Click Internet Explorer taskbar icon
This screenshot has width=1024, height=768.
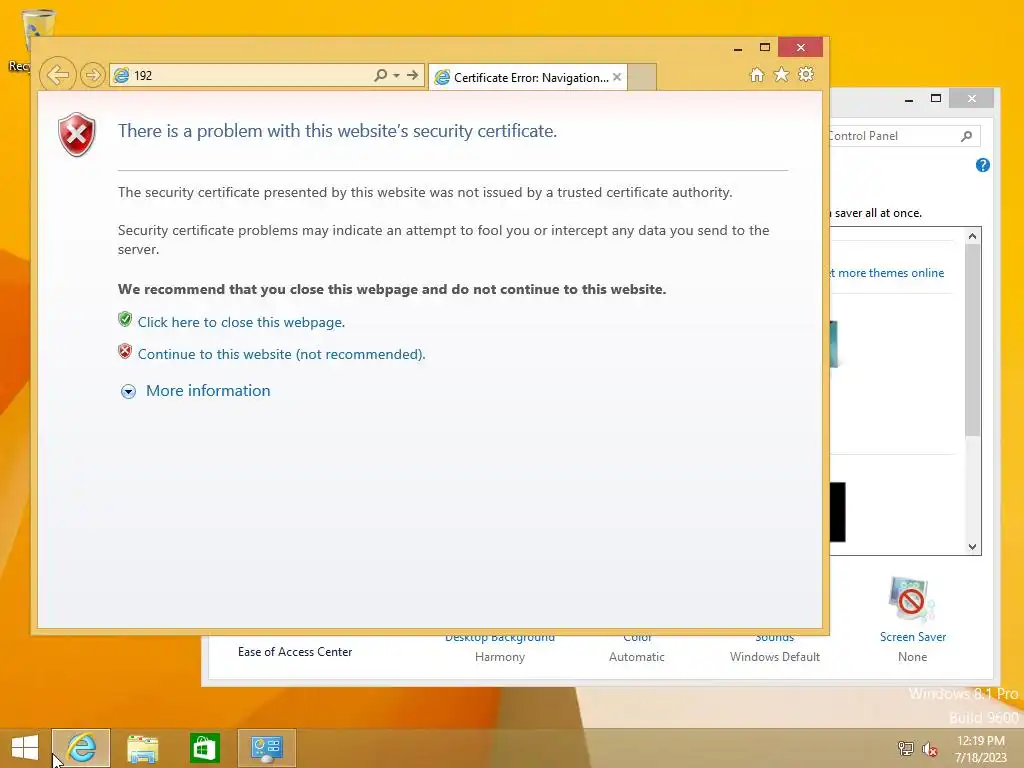81,748
